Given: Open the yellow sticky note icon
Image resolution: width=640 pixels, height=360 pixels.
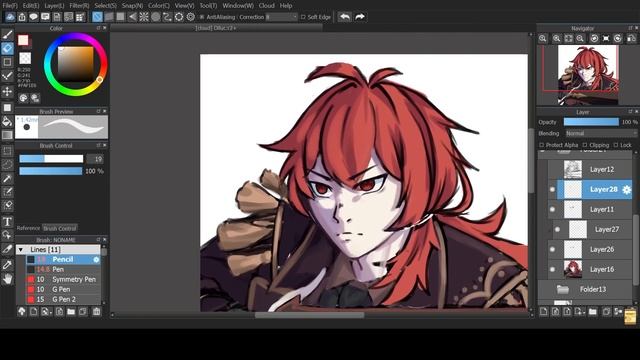Looking at the screenshot, I should 630,318.
